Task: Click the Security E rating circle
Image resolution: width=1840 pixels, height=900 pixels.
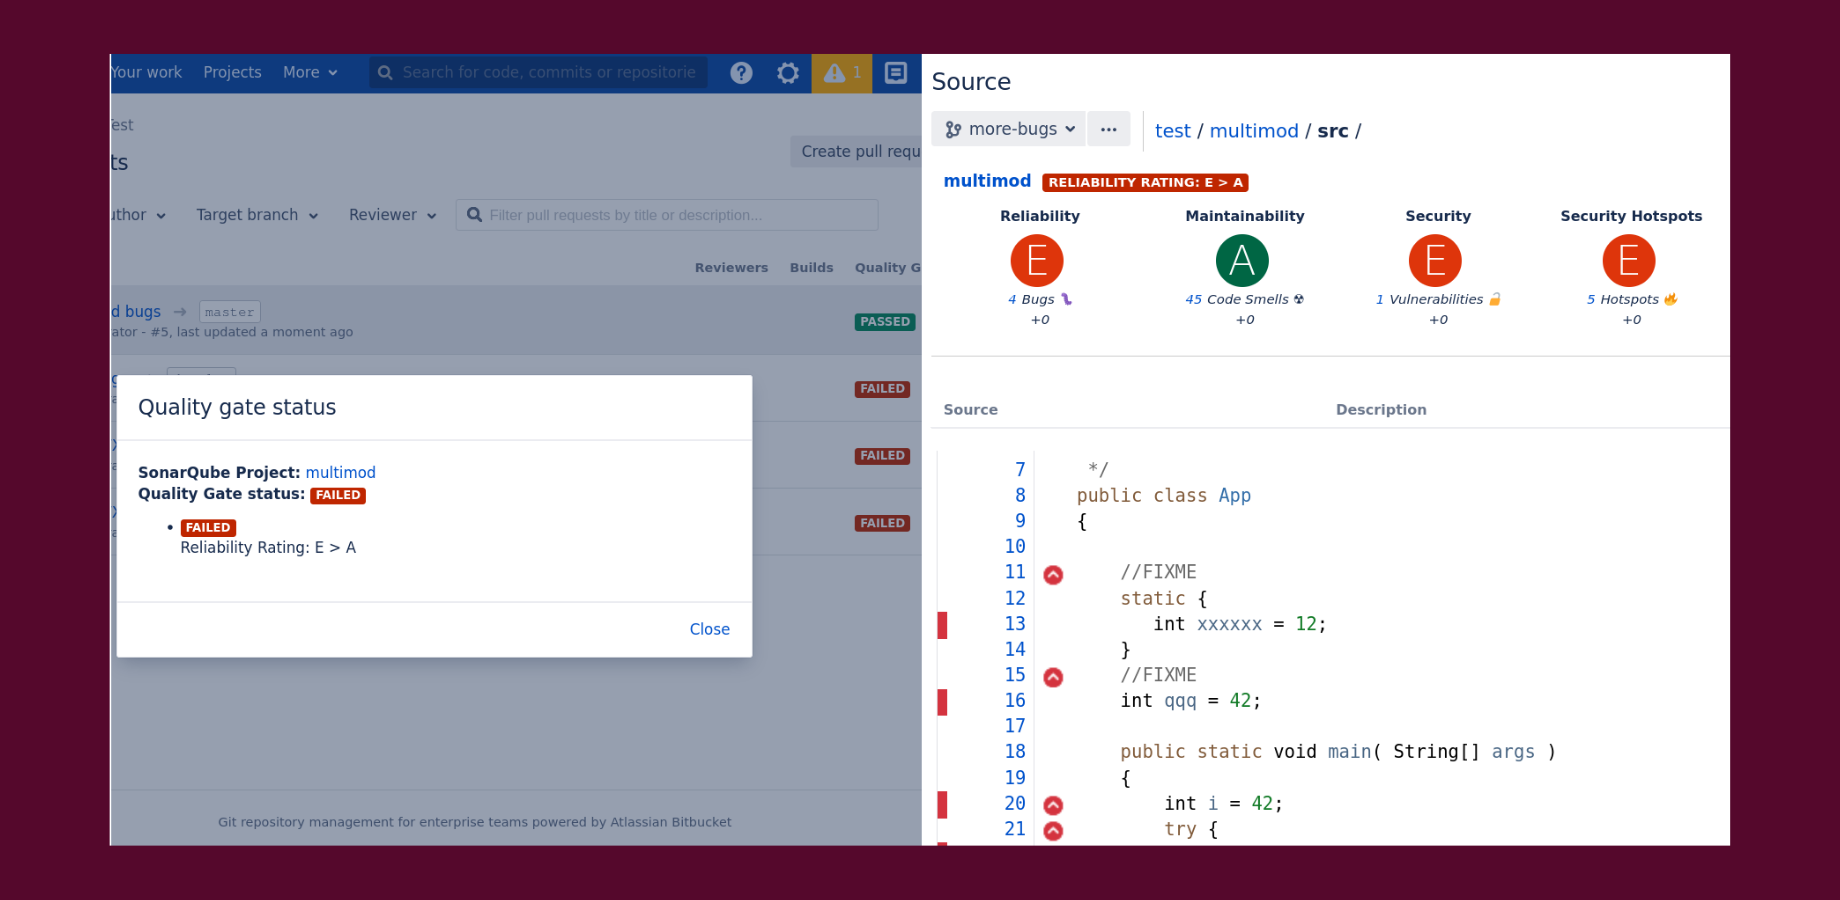Action: tap(1435, 261)
